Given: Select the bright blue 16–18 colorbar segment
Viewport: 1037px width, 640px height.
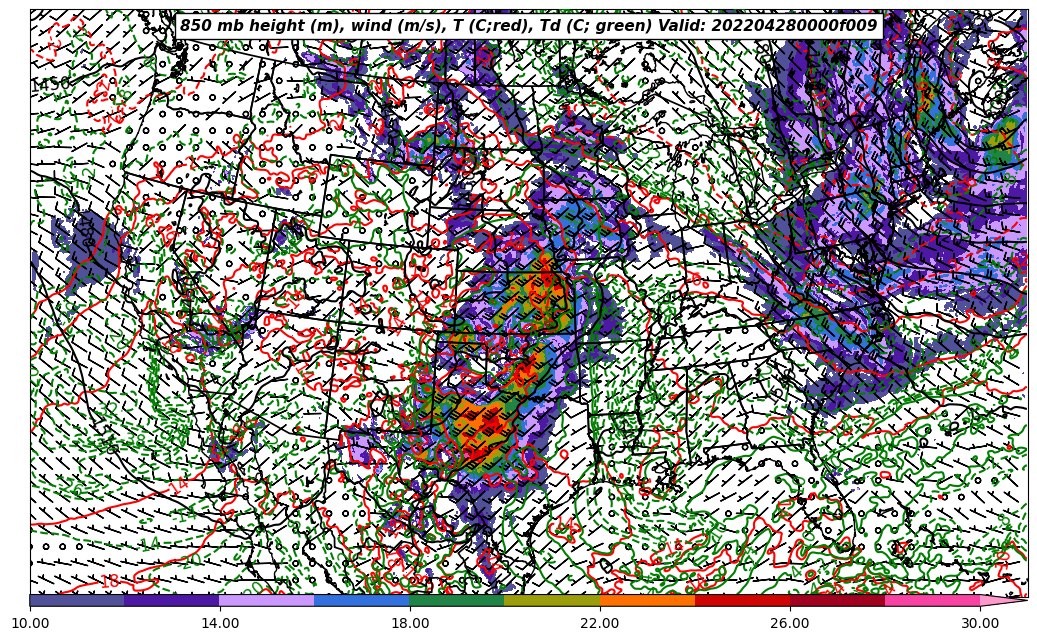Looking at the screenshot, I should 362,600.
